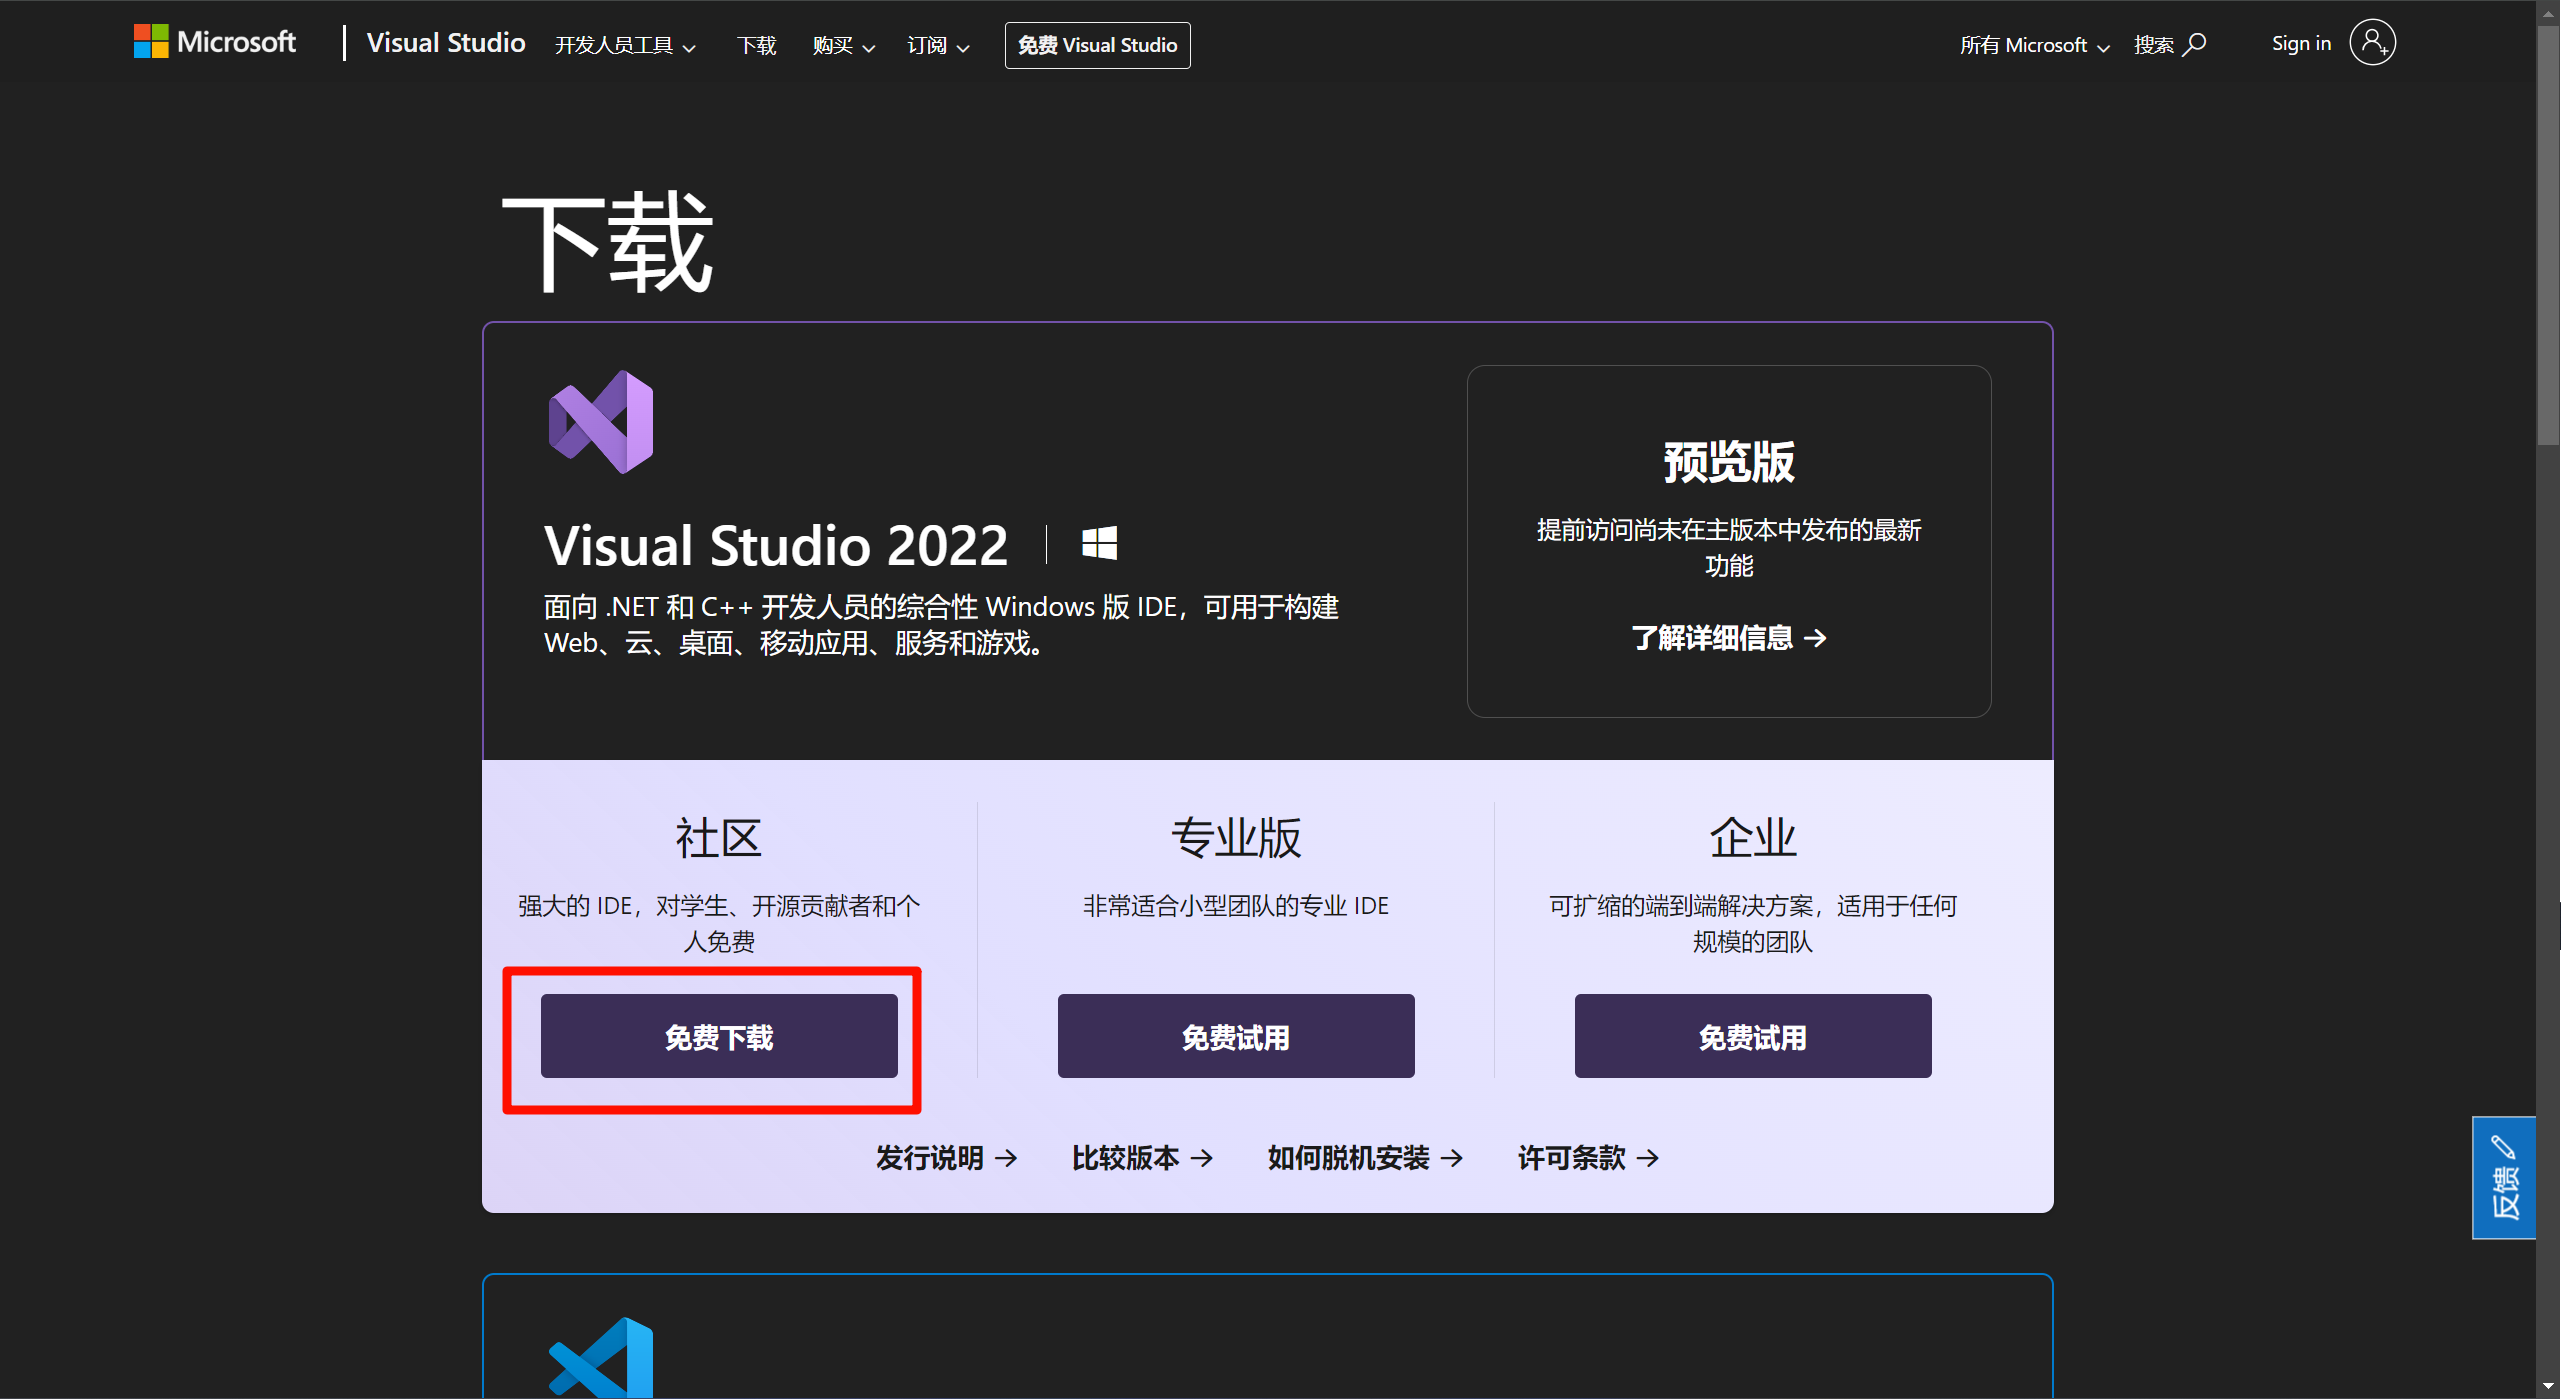Viewport: 2561px width, 1399px height.
Task: Click the Microsoft logo
Action: 215,42
